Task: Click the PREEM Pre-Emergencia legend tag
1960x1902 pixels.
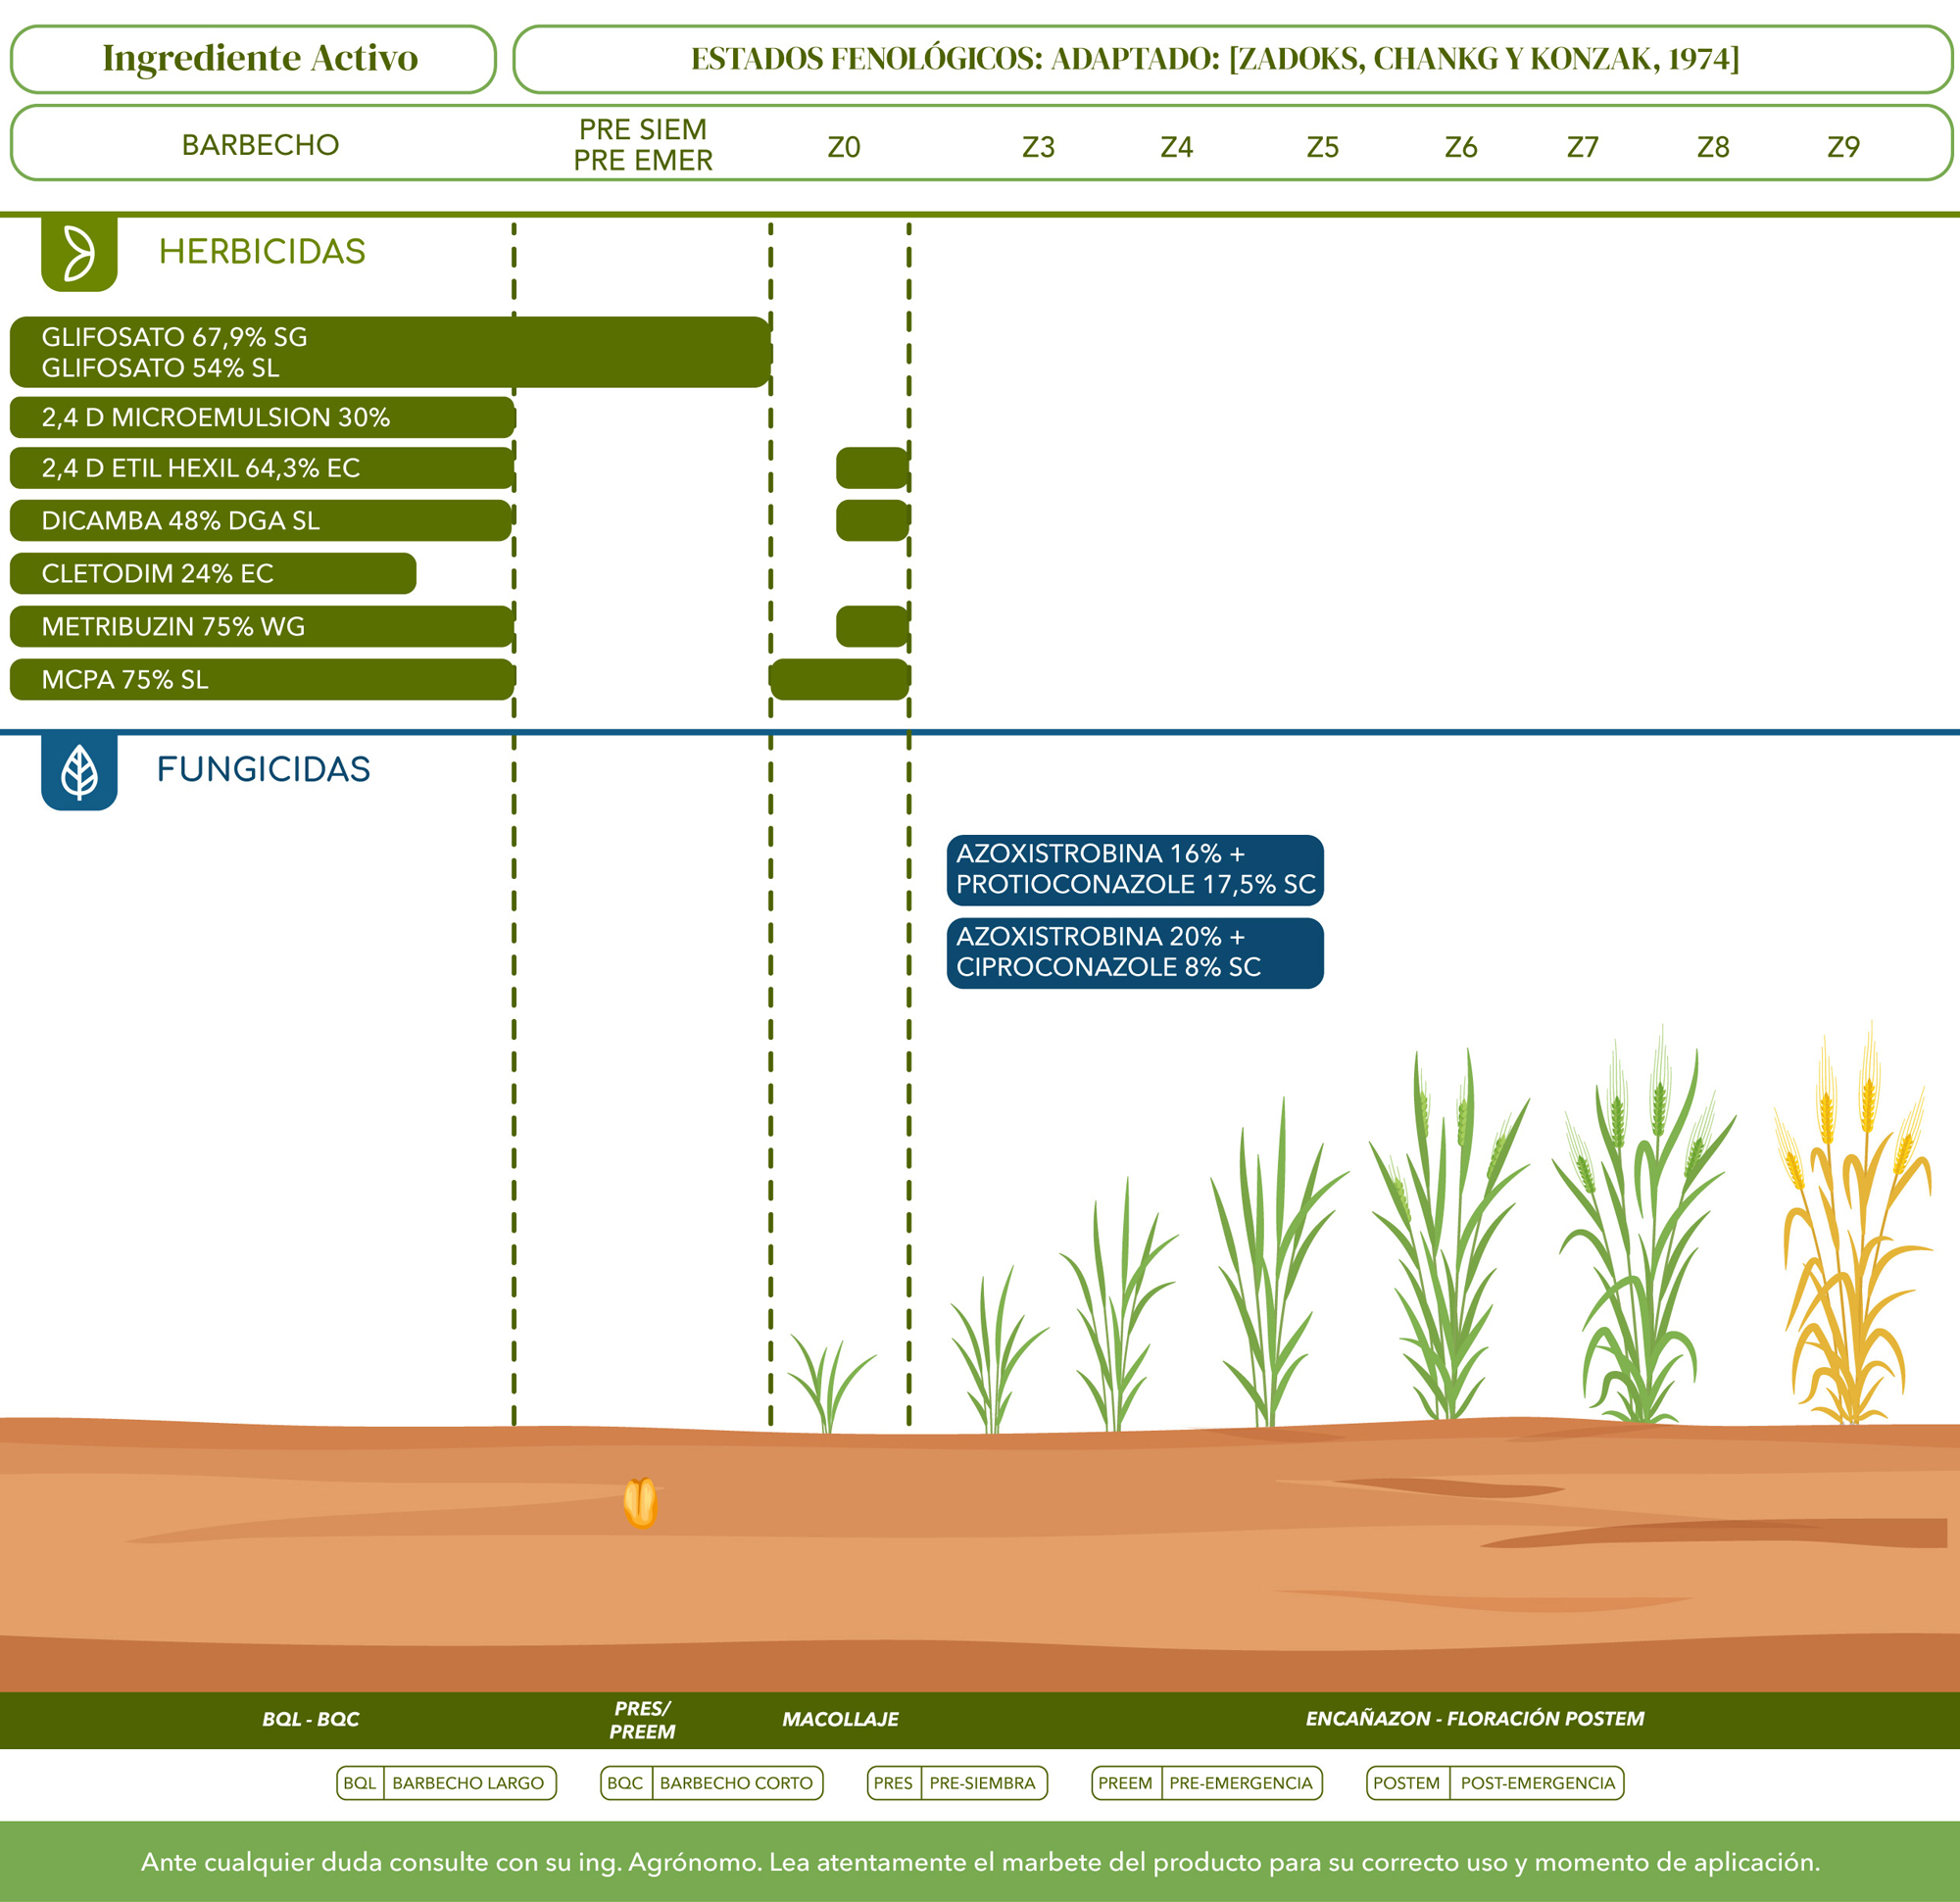Action: pyautogui.click(x=1206, y=1783)
